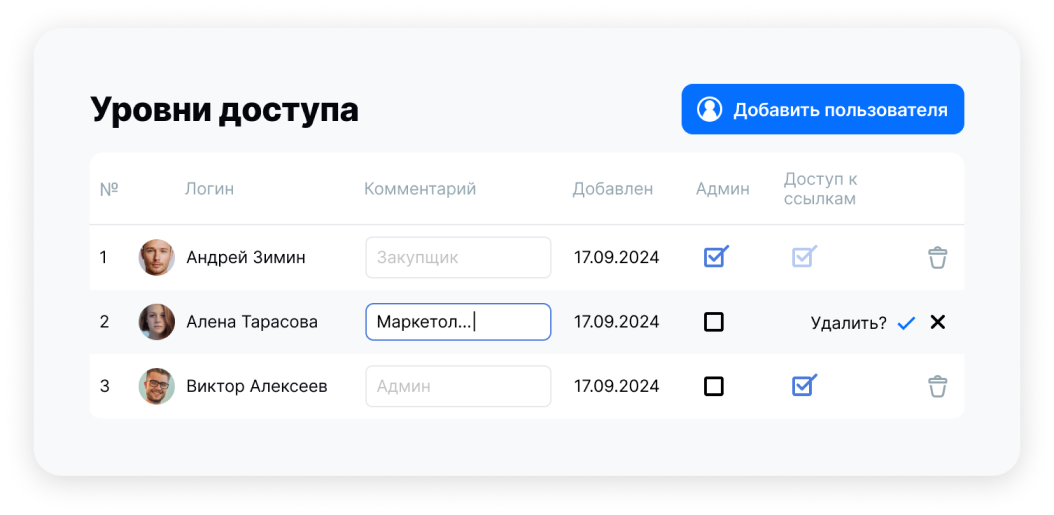Image resolution: width=1054 pixels, height=515 pixels.
Task: Toggle Доступ к ссылкам for Андрей Зимин
Action: point(803,257)
